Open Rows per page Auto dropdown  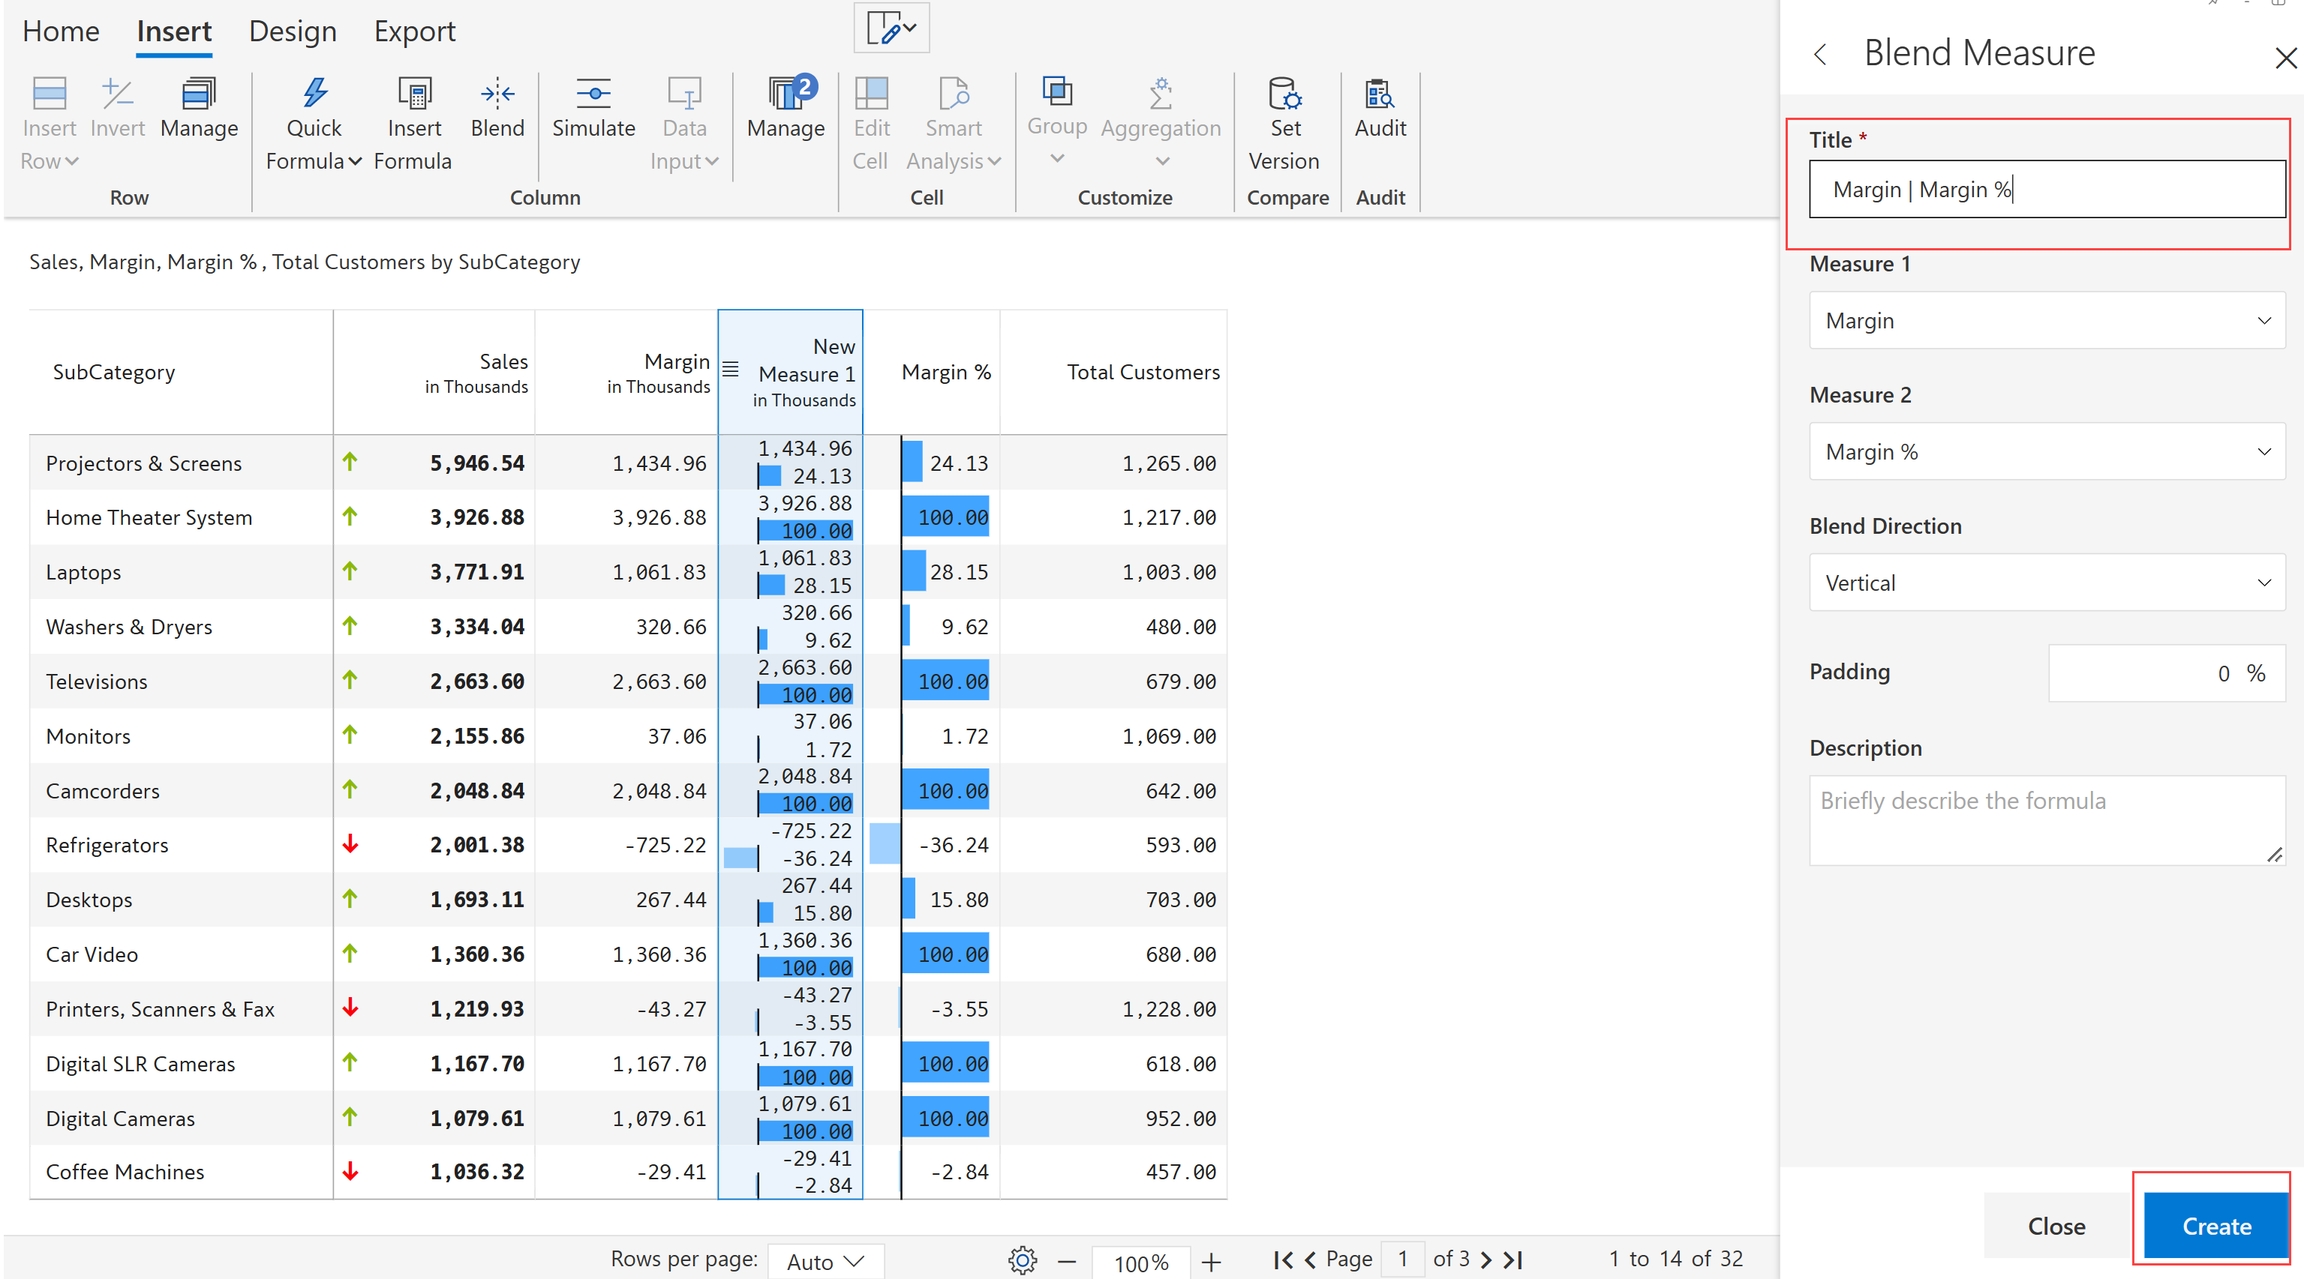click(825, 1261)
